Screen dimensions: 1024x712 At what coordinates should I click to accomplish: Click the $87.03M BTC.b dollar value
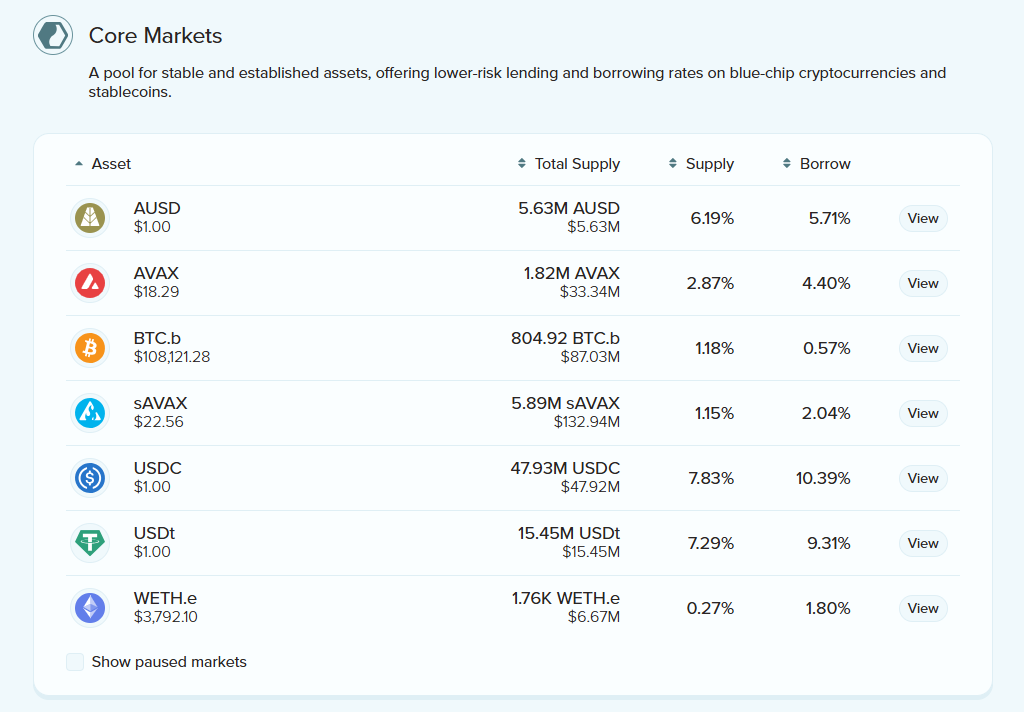590,357
